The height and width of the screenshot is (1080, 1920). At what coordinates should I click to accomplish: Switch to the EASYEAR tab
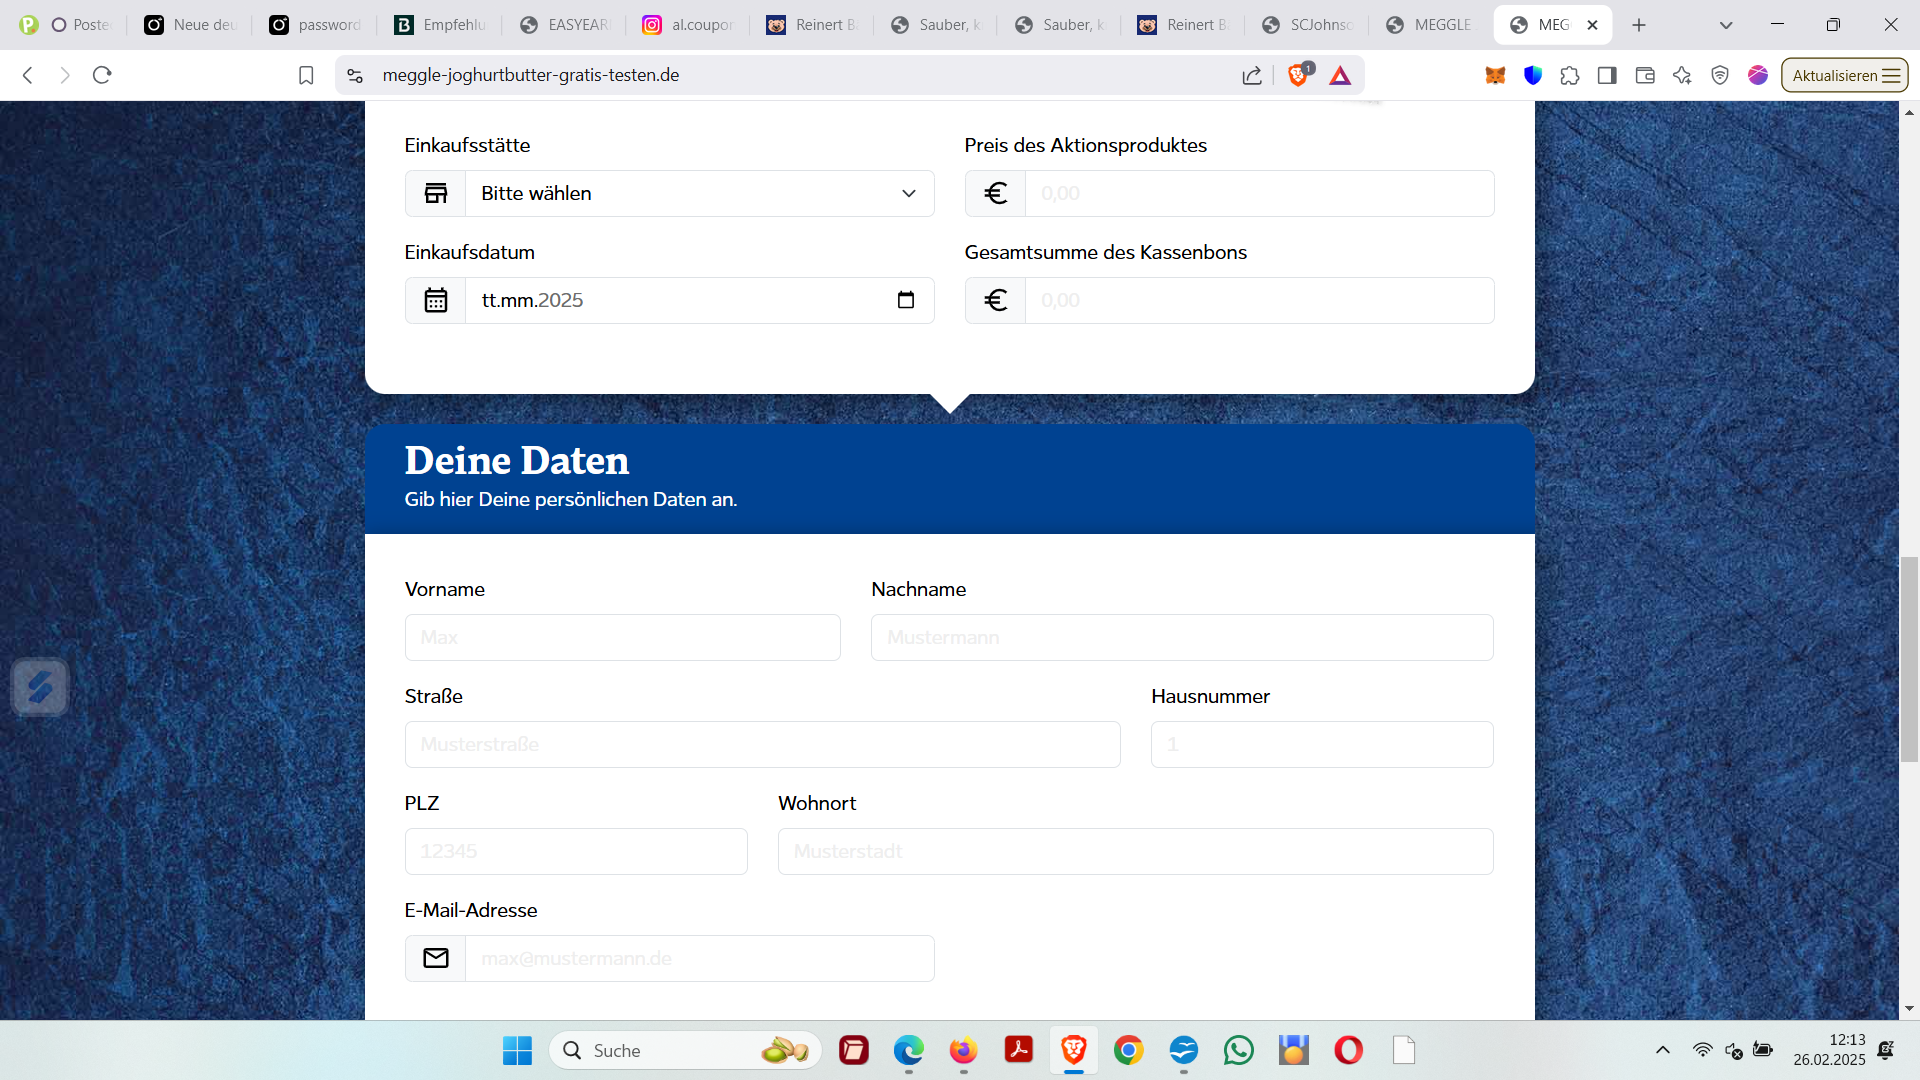564,25
